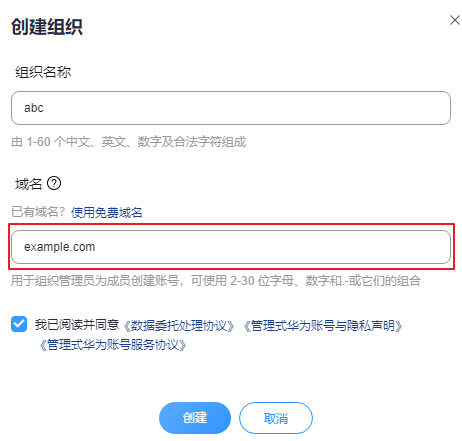The width and height of the screenshot is (462, 441).
Task: Click the 组织名称 input containing abc
Action: [231, 108]
